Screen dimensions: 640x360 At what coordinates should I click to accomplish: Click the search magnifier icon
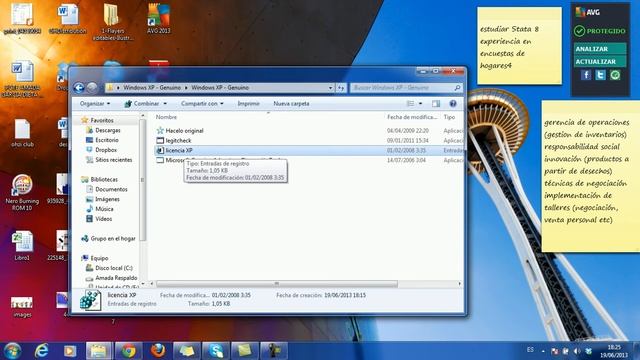(x=458, y=88)
